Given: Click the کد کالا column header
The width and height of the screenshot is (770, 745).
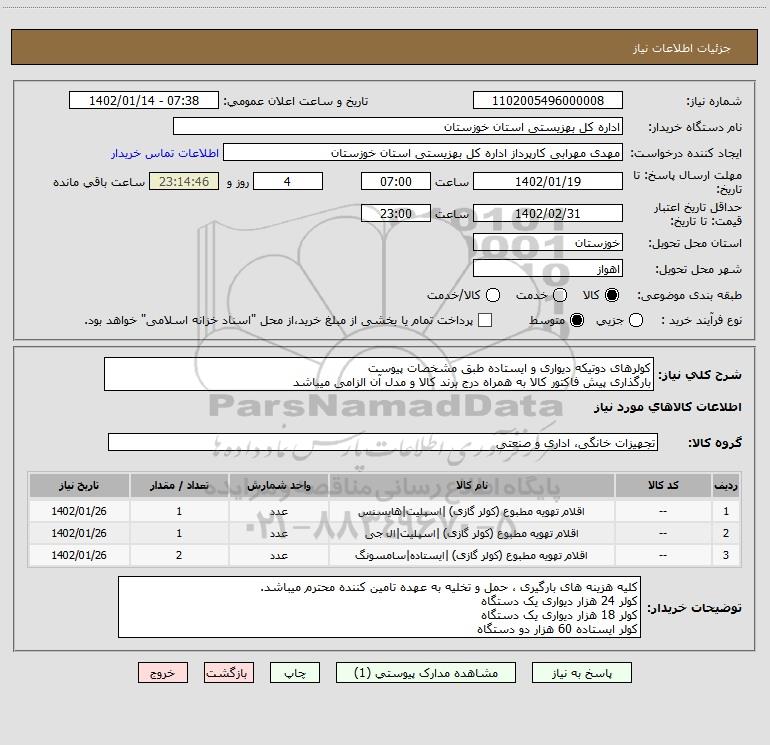Looking at the screenshot, I should pyautogui.click(x=663, y=486).
